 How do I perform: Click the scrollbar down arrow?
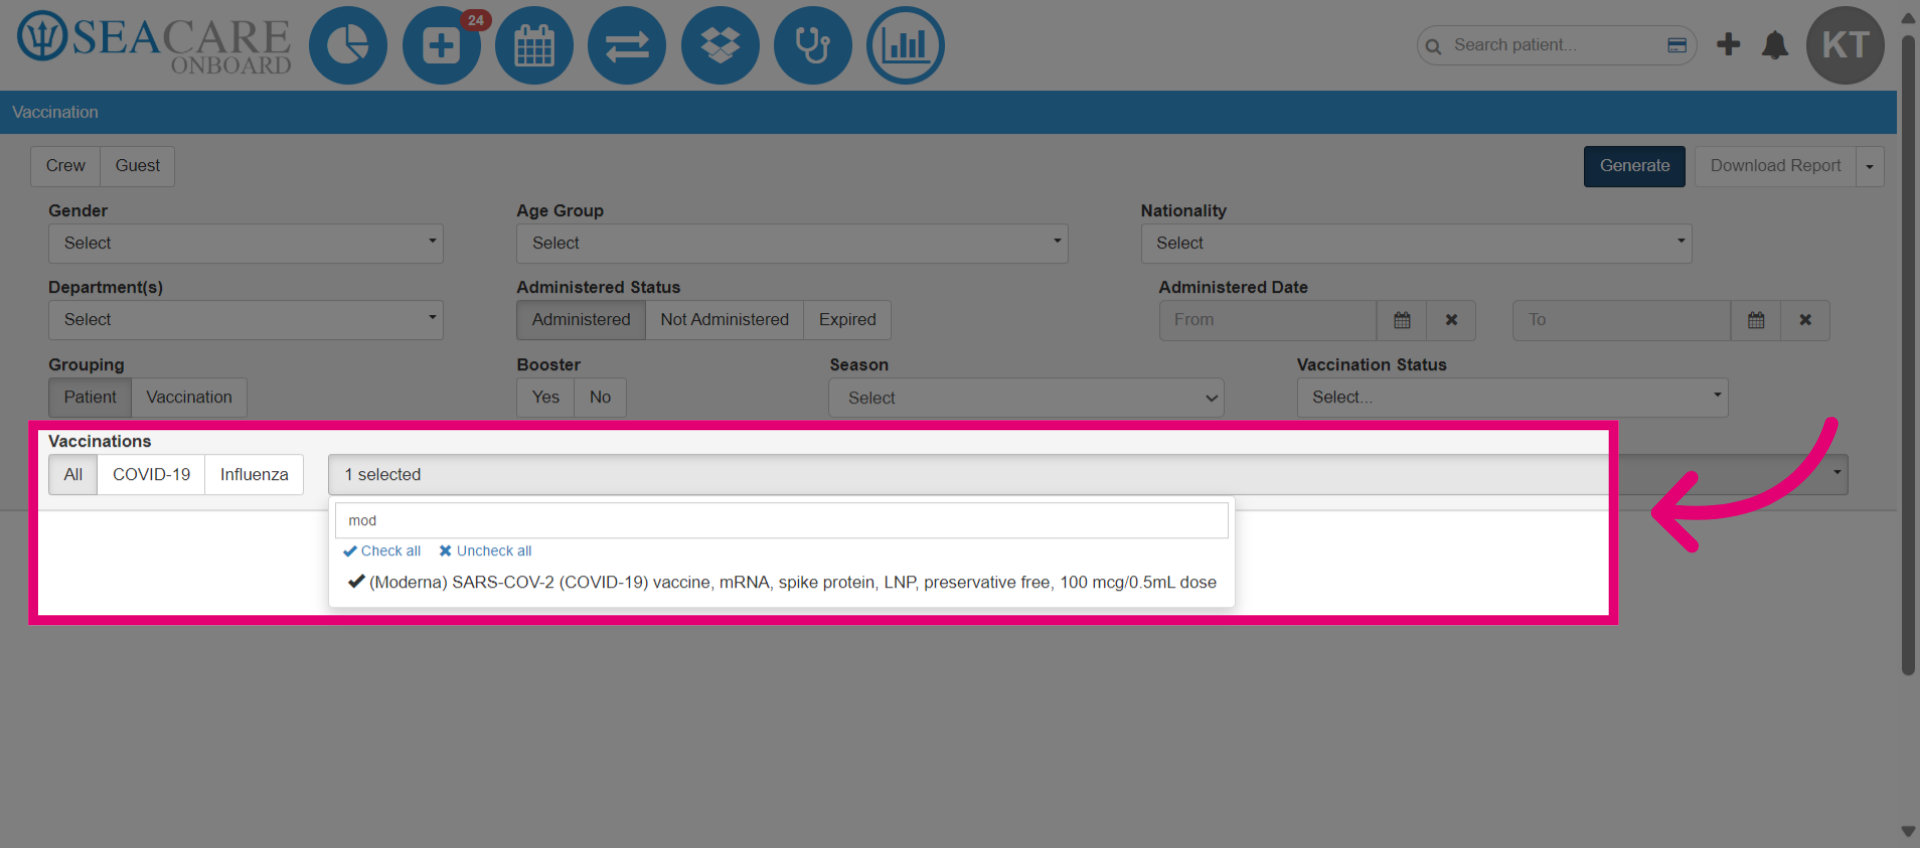tap(1908, 832)
